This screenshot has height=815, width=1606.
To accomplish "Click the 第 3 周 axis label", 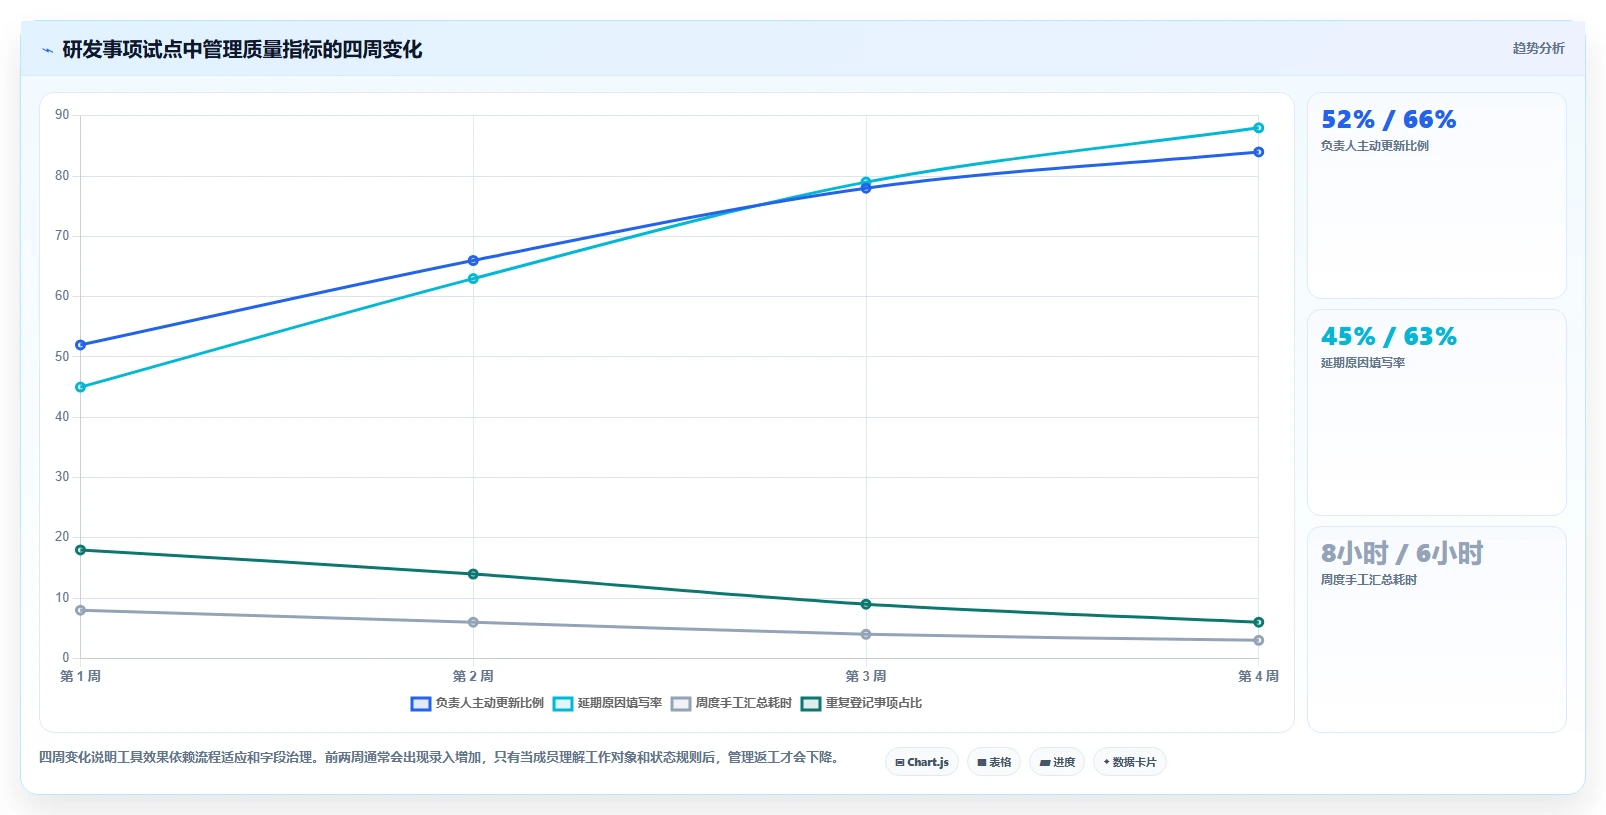I will (866, 676).
